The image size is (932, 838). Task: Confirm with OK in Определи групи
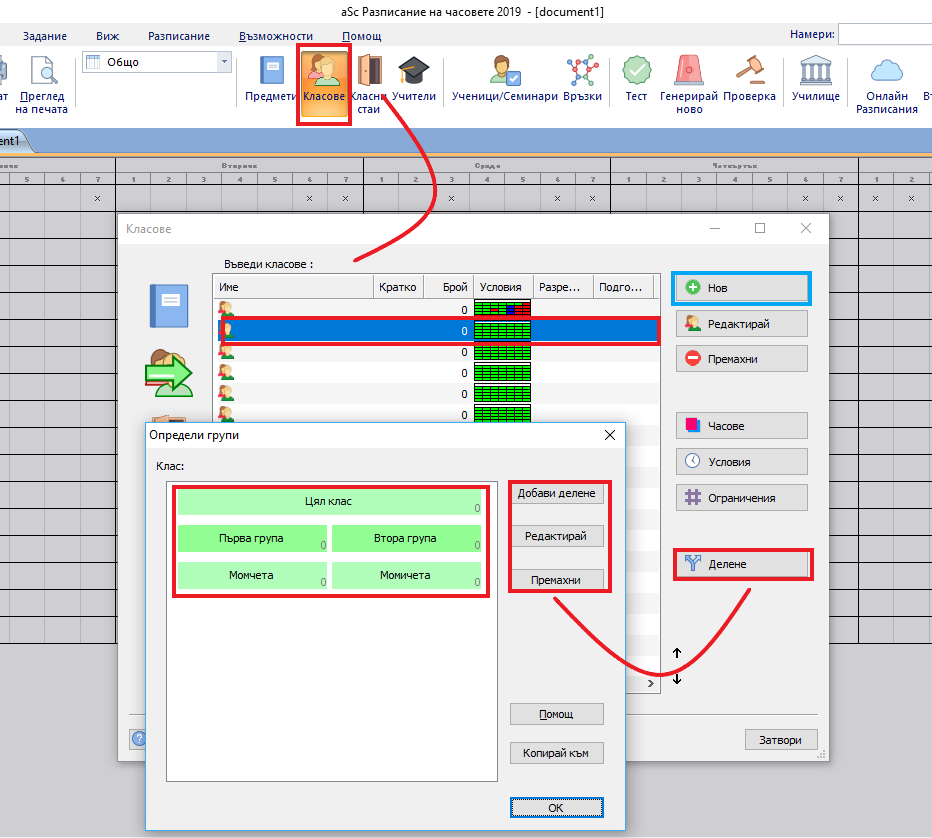555,807
